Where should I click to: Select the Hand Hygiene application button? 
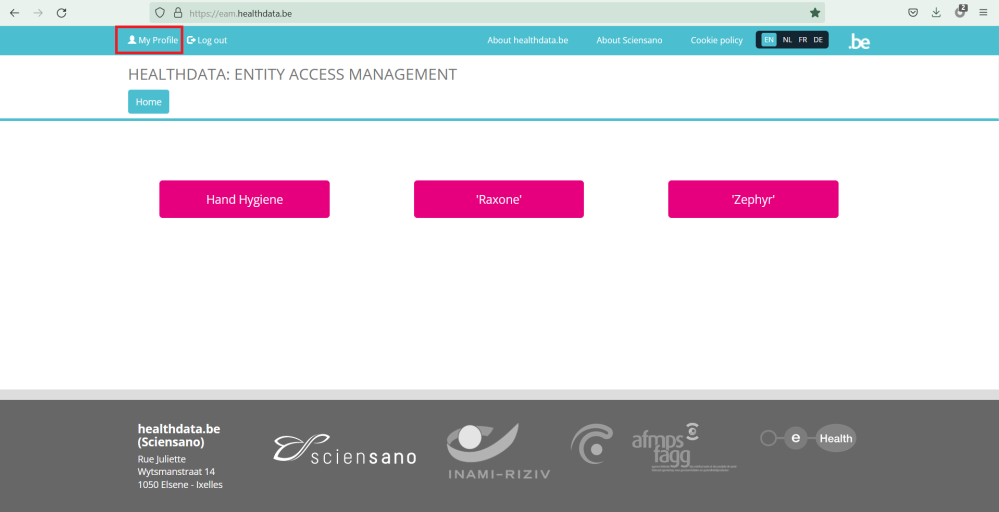coord(244,199)
